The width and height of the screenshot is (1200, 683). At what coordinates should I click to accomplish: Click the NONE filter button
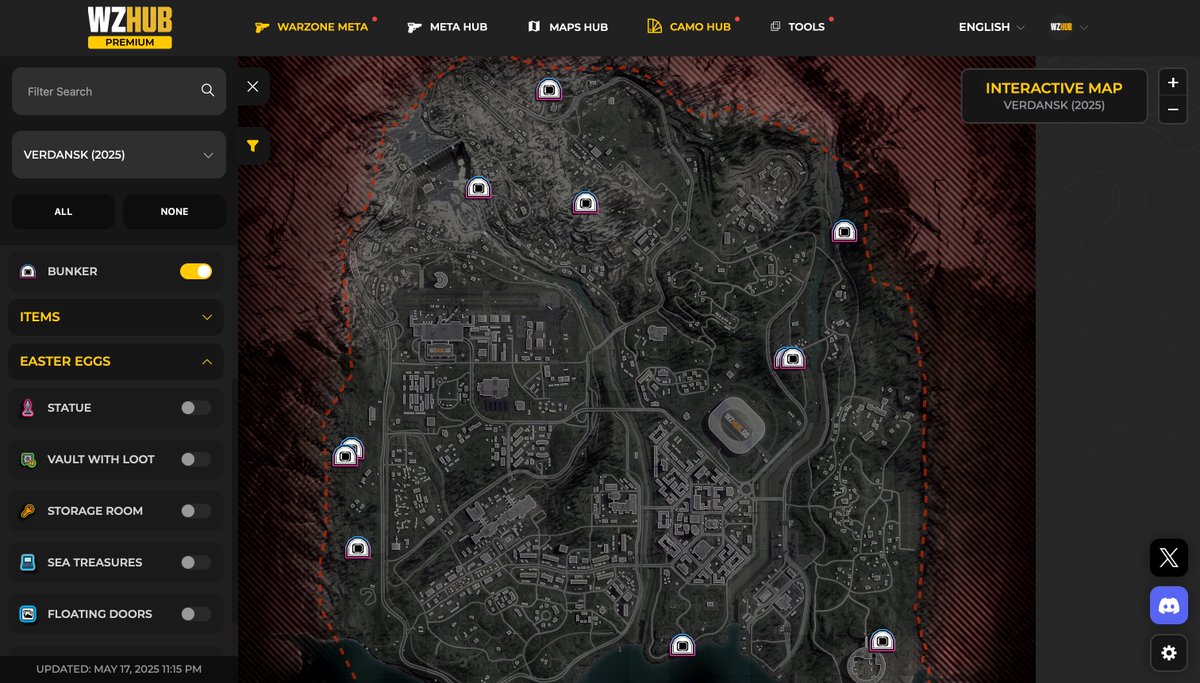pos(174,212)
